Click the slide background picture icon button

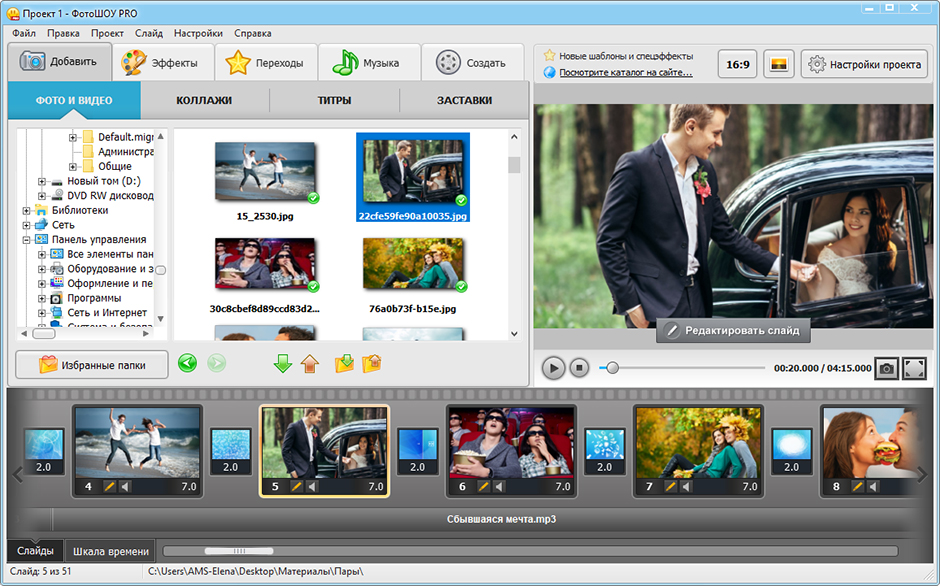tap(779, 64)
